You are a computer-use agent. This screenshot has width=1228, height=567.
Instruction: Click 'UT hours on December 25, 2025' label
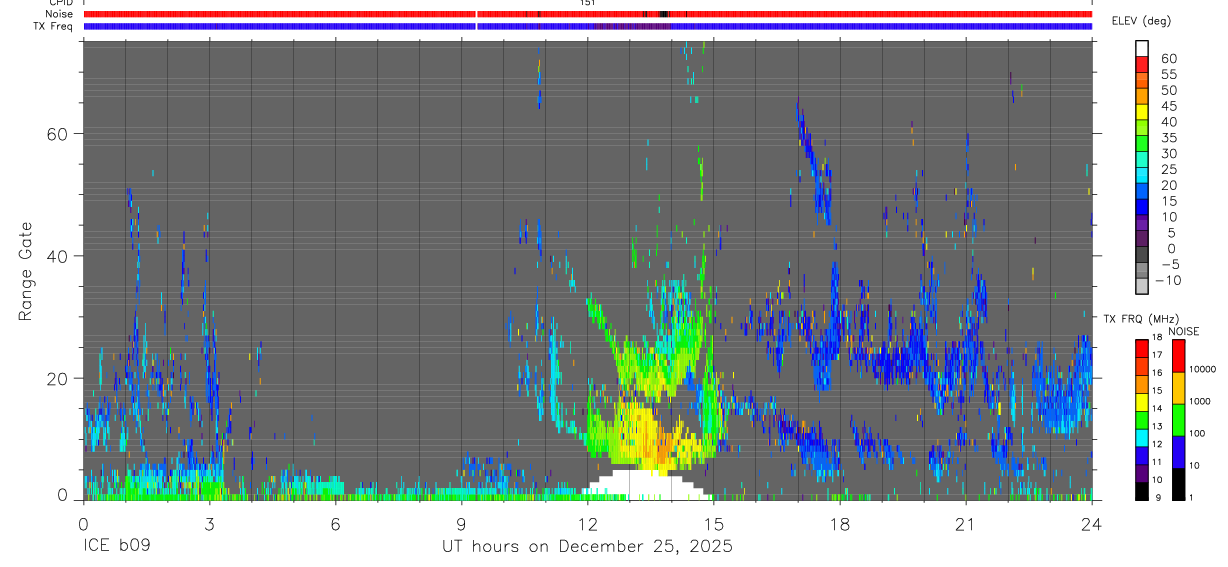tap(587, 547)
